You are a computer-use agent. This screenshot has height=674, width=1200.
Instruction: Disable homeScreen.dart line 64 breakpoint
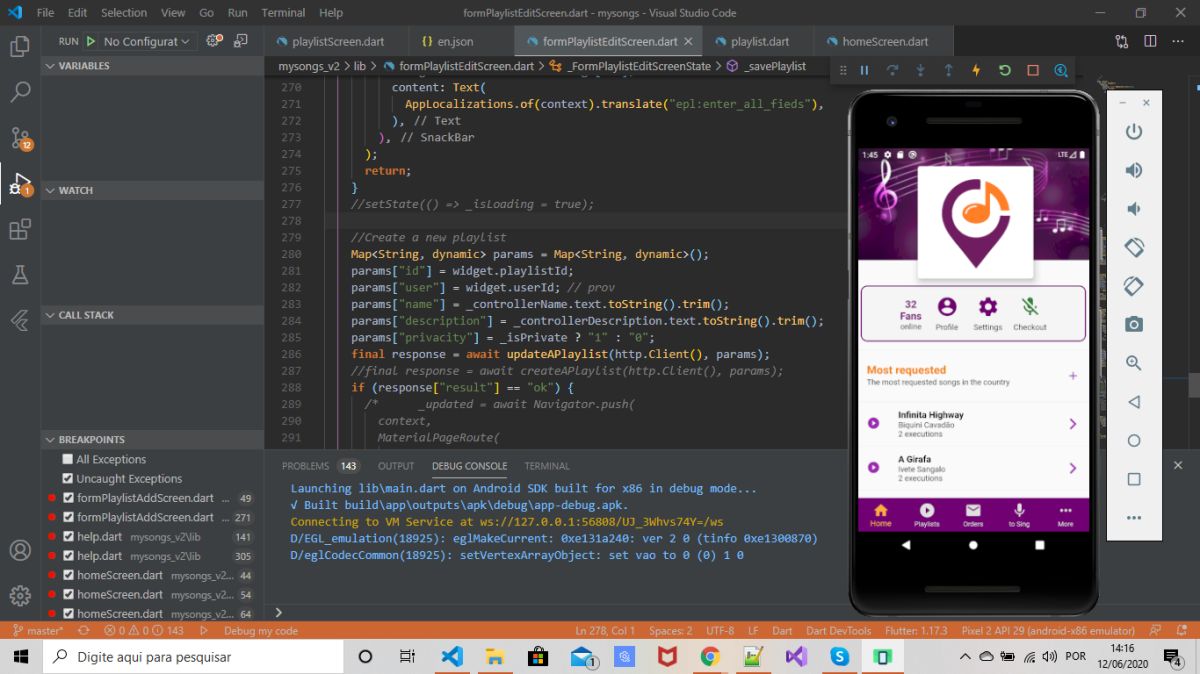click(68, 613)
